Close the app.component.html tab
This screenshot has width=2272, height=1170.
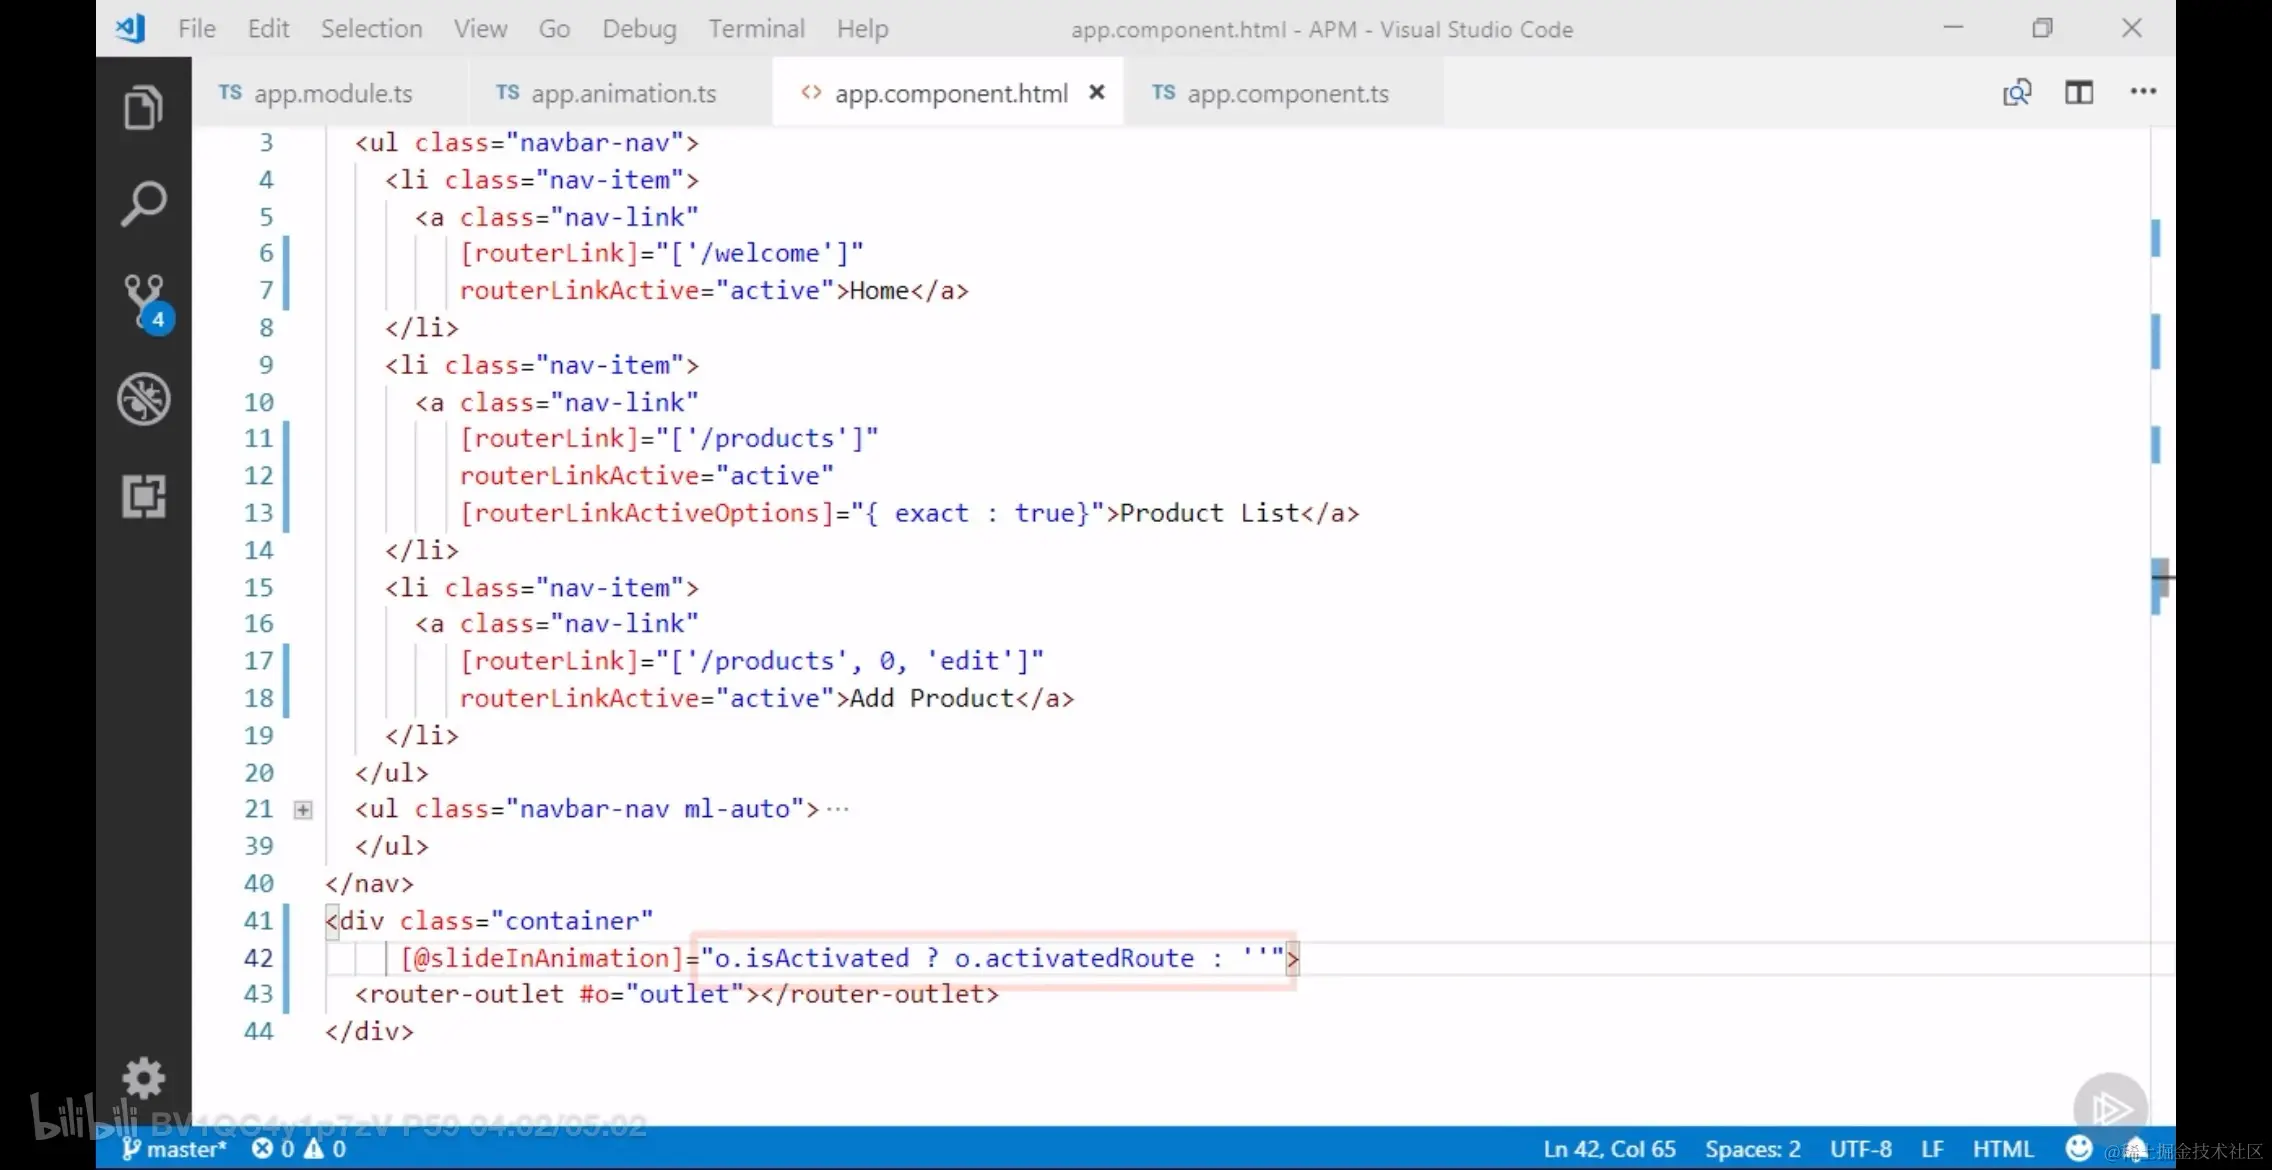coord(1097,92)
